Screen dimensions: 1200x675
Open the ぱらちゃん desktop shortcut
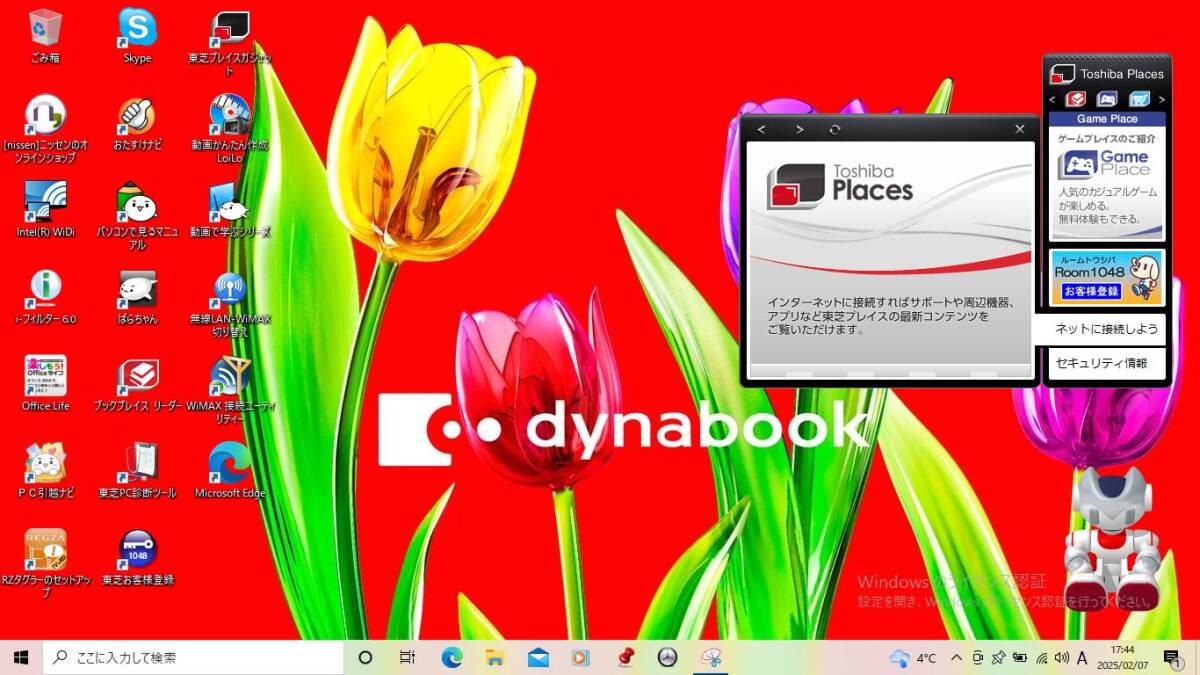pyautogui.click(x=137, y=297)
